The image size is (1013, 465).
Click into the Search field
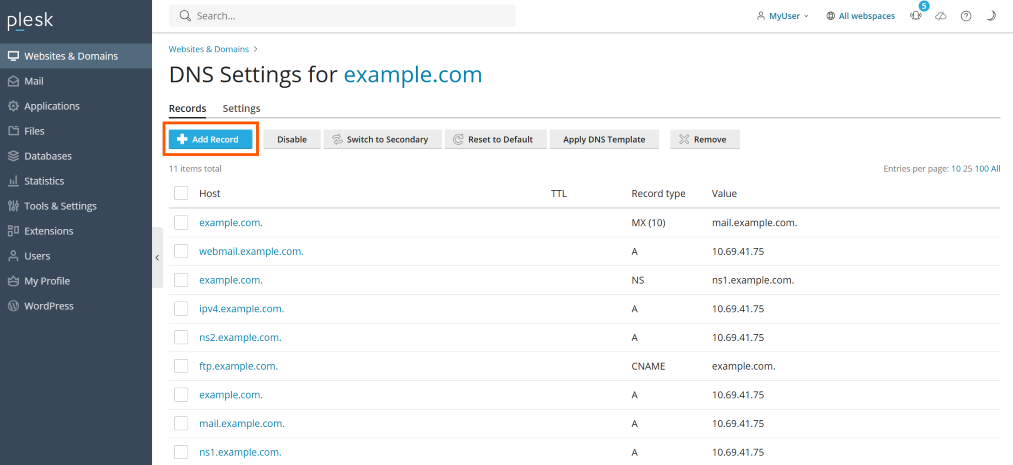(x=350, y=16)
